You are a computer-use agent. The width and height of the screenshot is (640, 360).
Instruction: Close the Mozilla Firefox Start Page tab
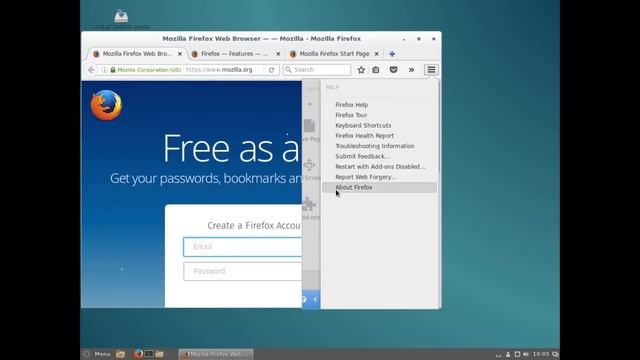(376, 54)
